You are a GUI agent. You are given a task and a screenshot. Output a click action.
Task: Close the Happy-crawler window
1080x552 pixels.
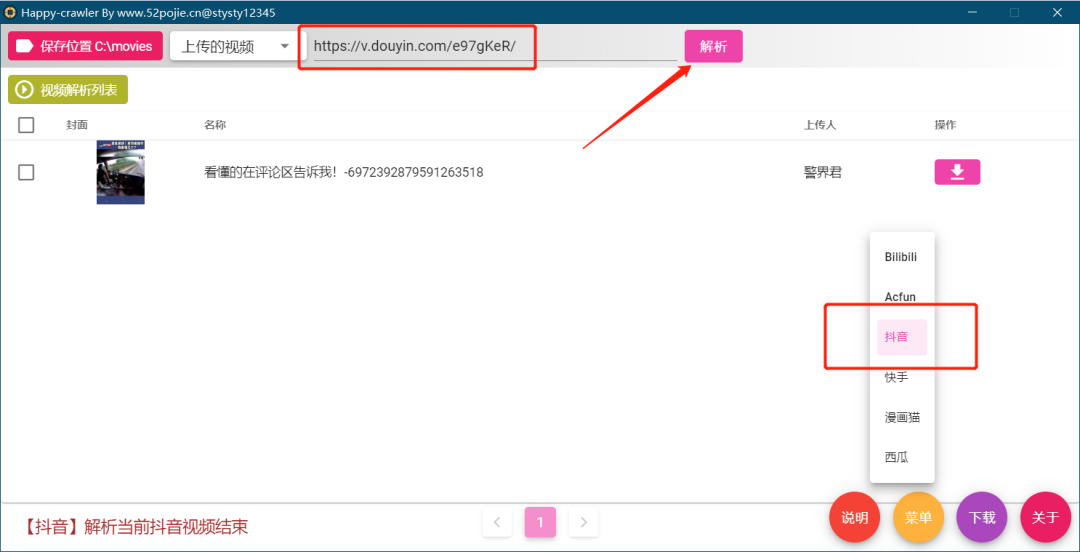[x=1057, y=12]
